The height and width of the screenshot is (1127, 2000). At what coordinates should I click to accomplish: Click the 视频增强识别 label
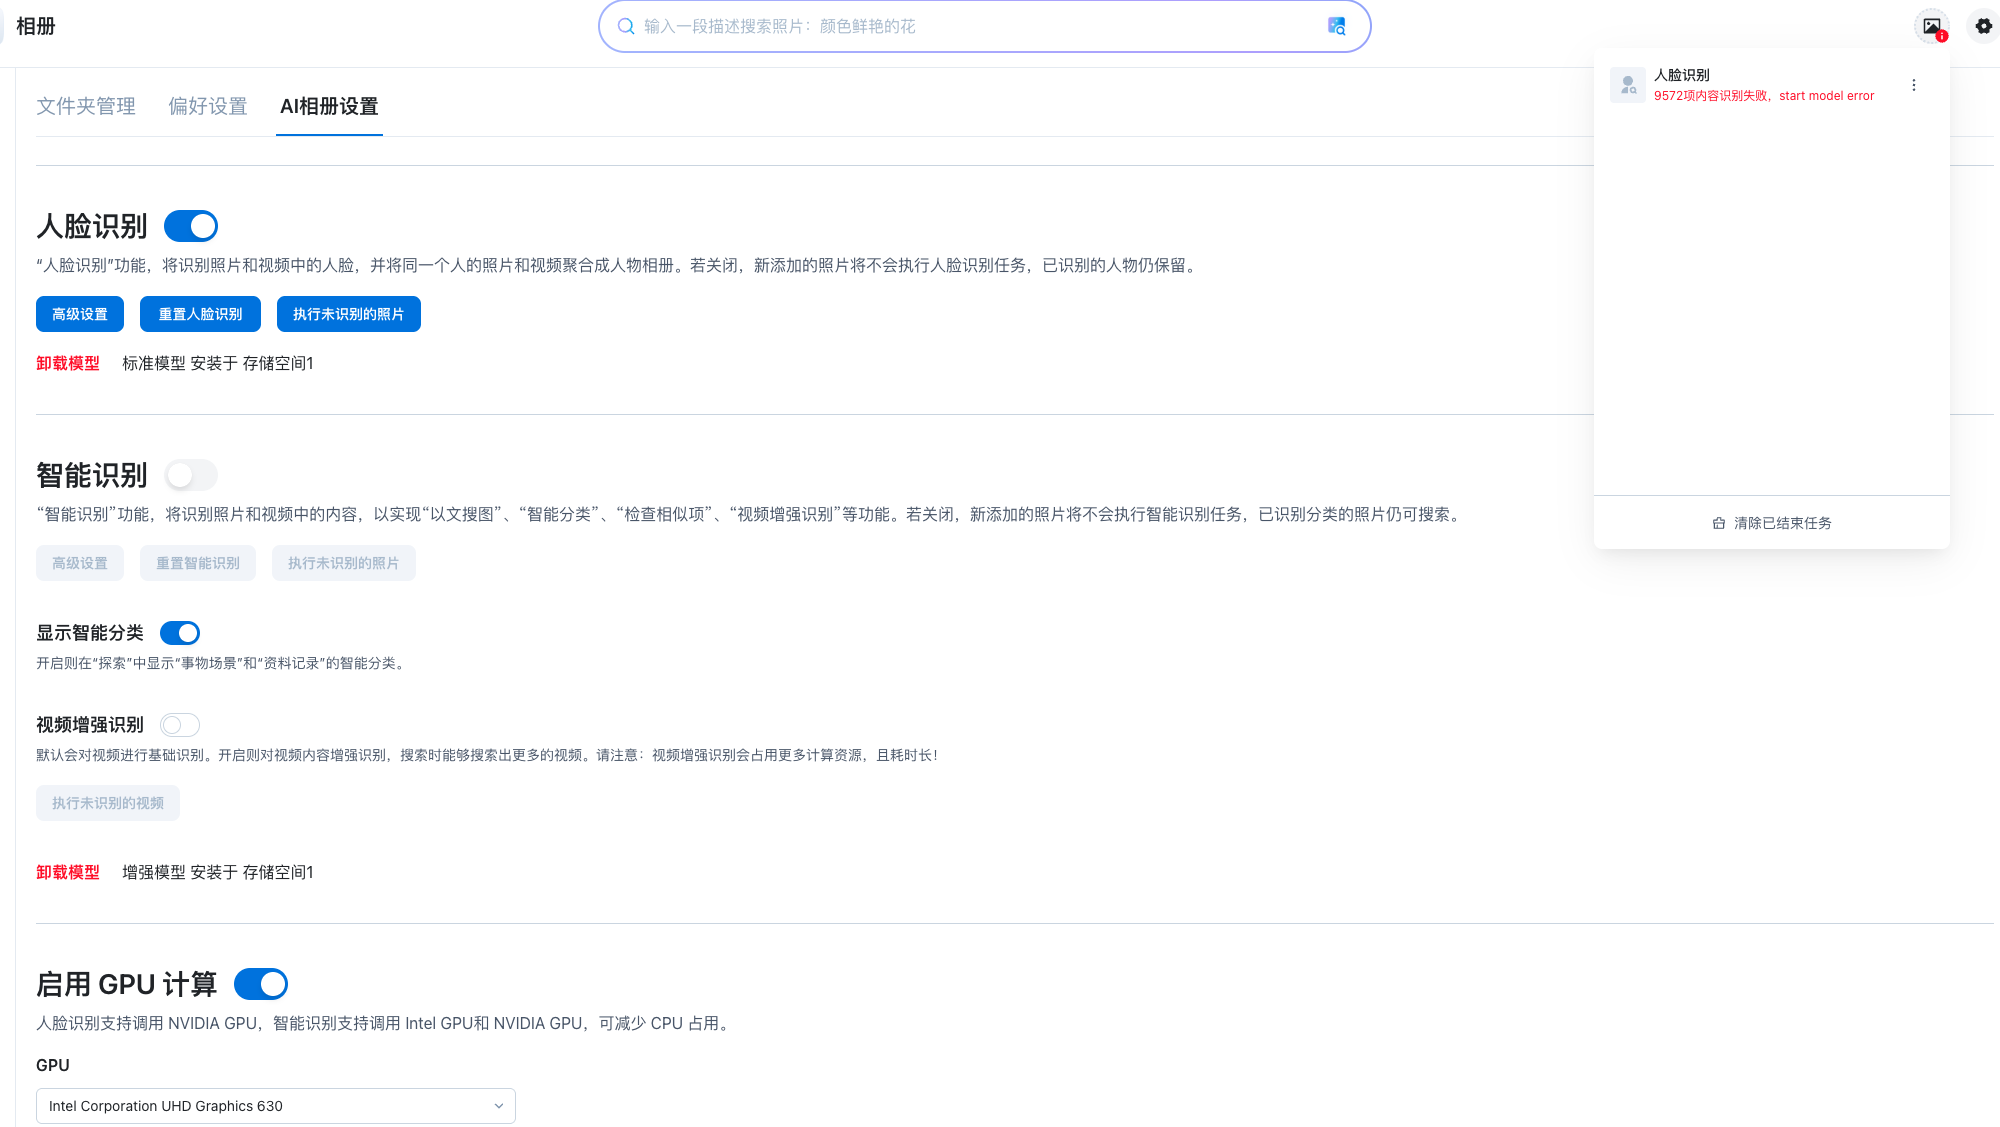click(90, 725)
